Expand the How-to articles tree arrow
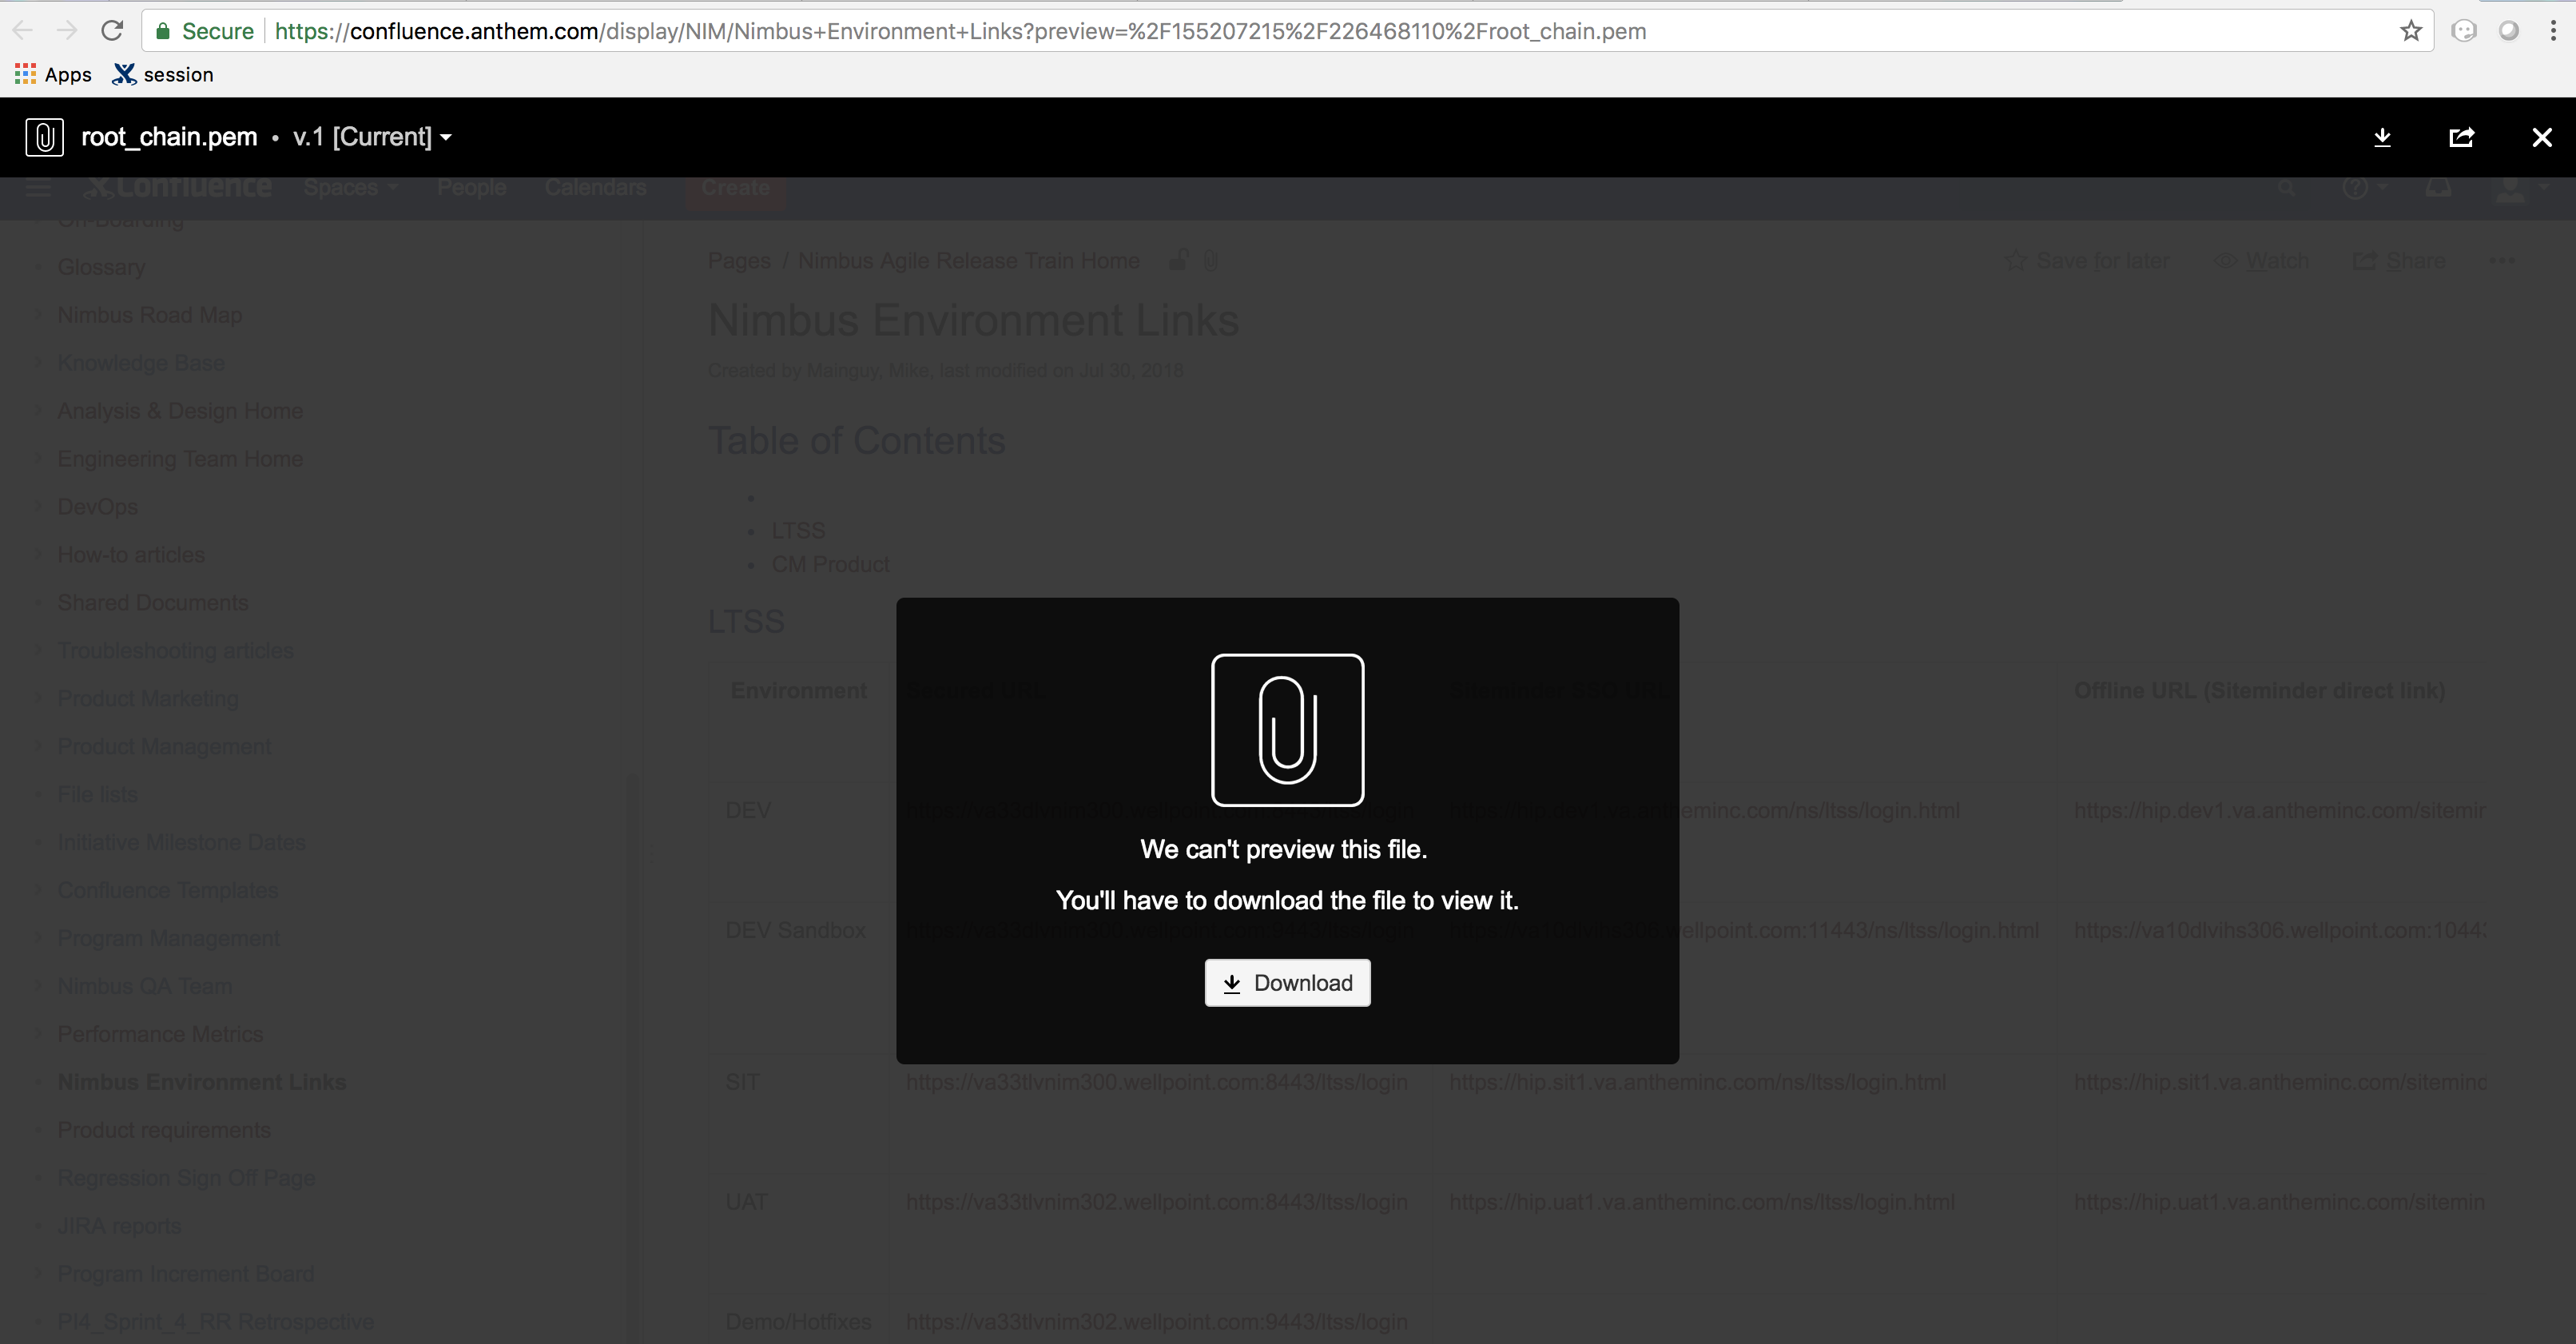Image resolution: width=2576 pixels, height=1344 pixels. 38,555
